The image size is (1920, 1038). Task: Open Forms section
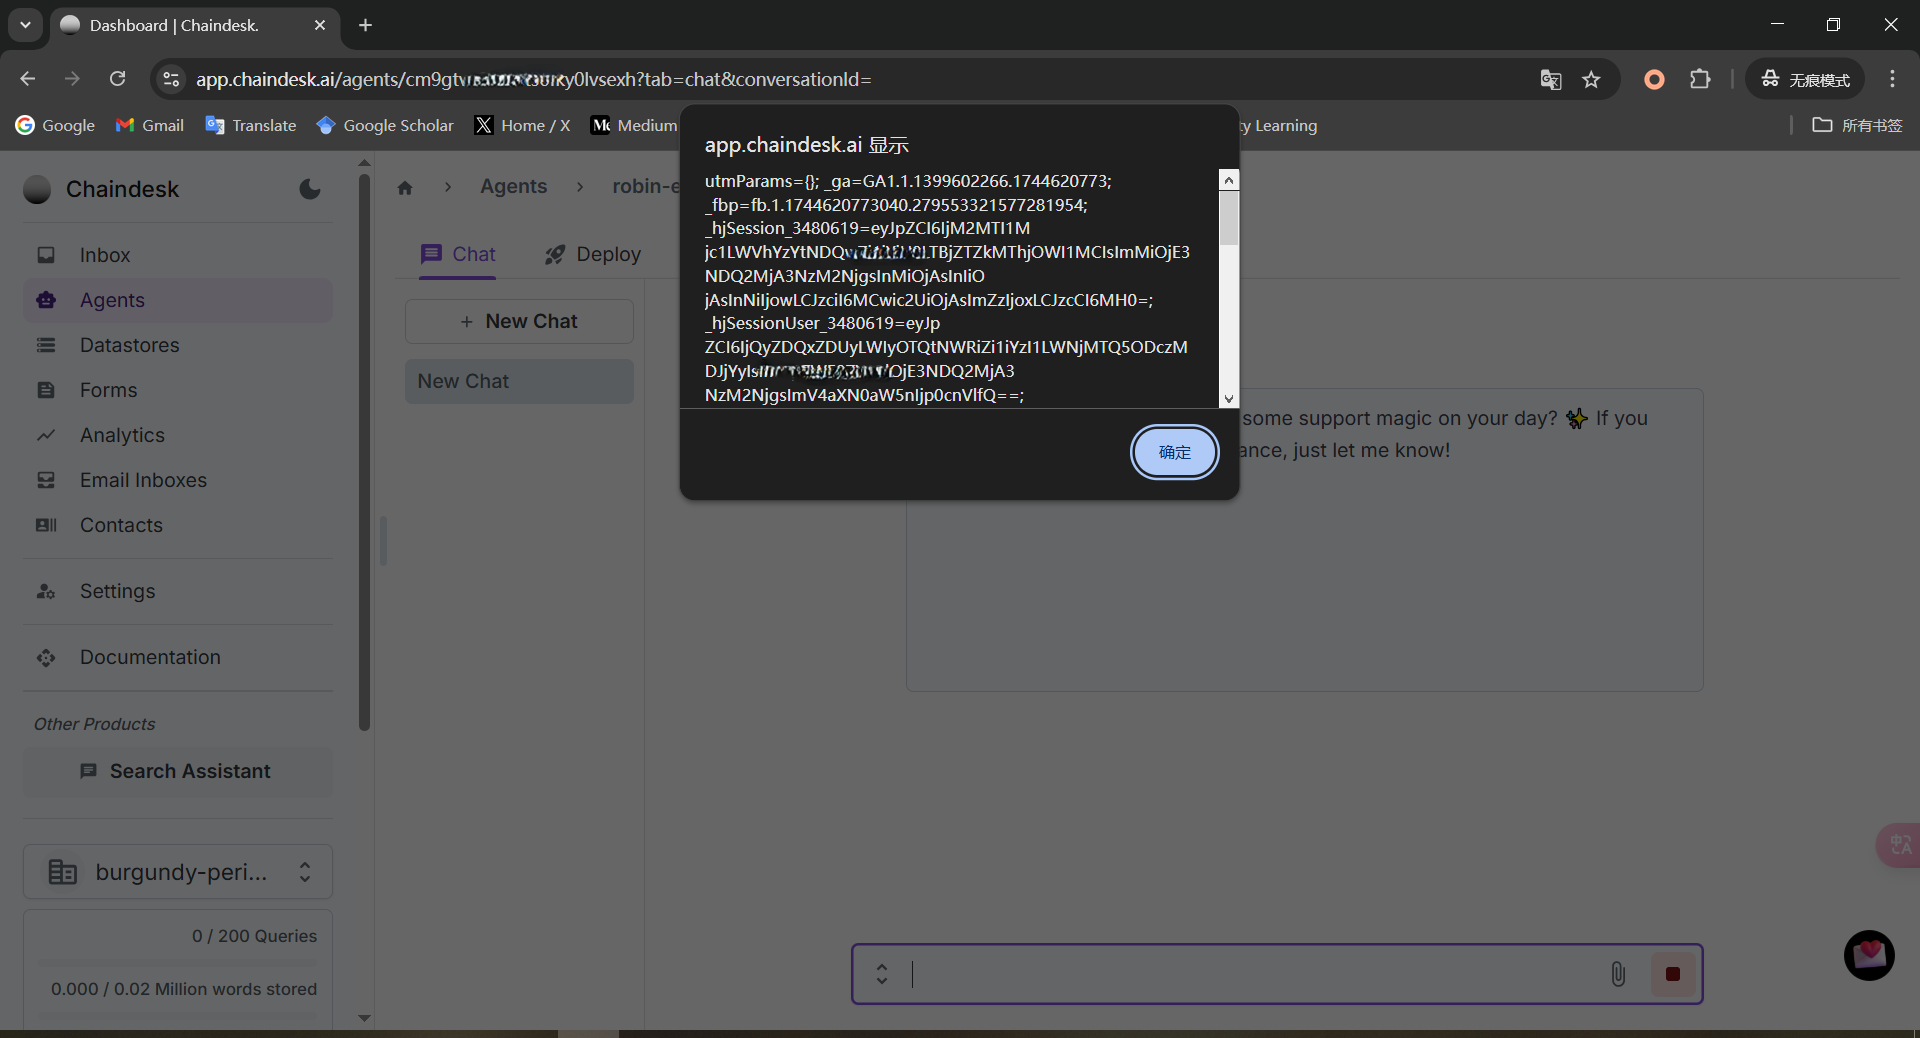click(x=178, y=390)
